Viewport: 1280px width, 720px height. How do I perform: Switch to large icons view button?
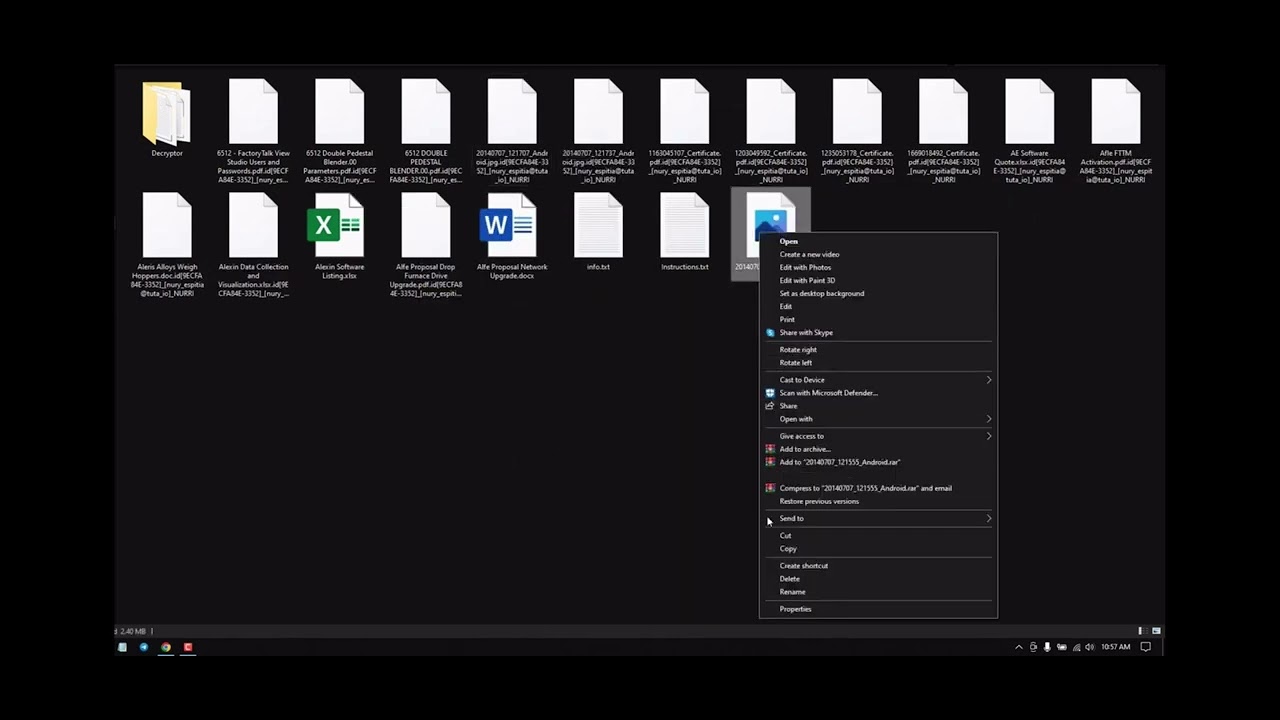pyautogui.click(x=1157, y=631)
